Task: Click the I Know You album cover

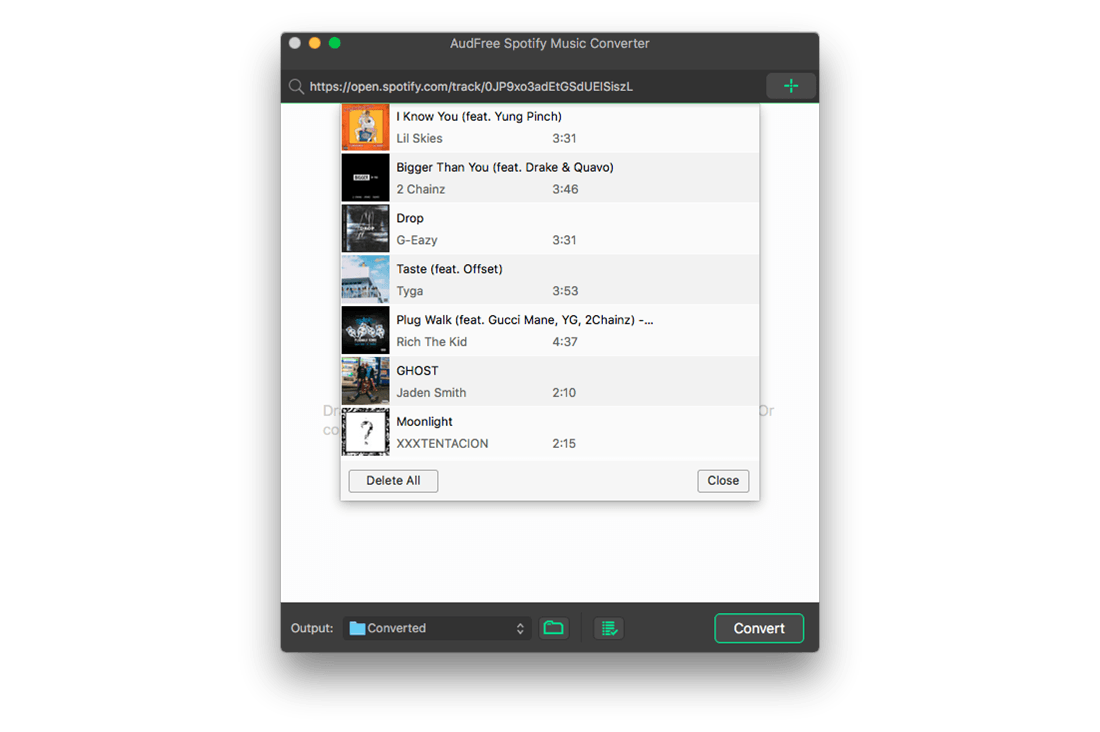Action: [365, 128]
